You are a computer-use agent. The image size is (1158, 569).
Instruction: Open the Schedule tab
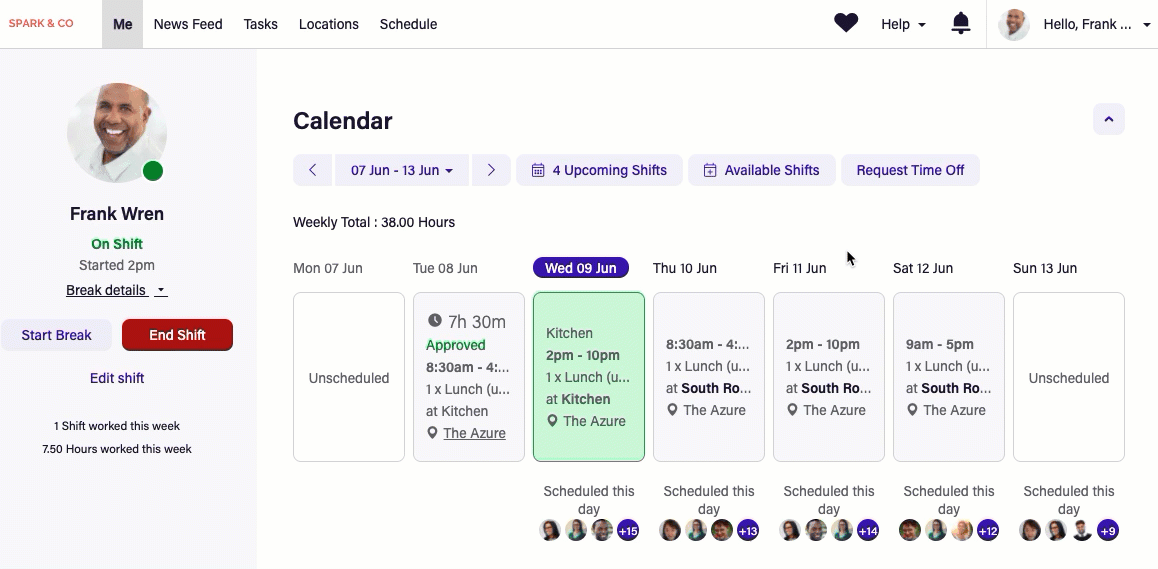[408, 24]
